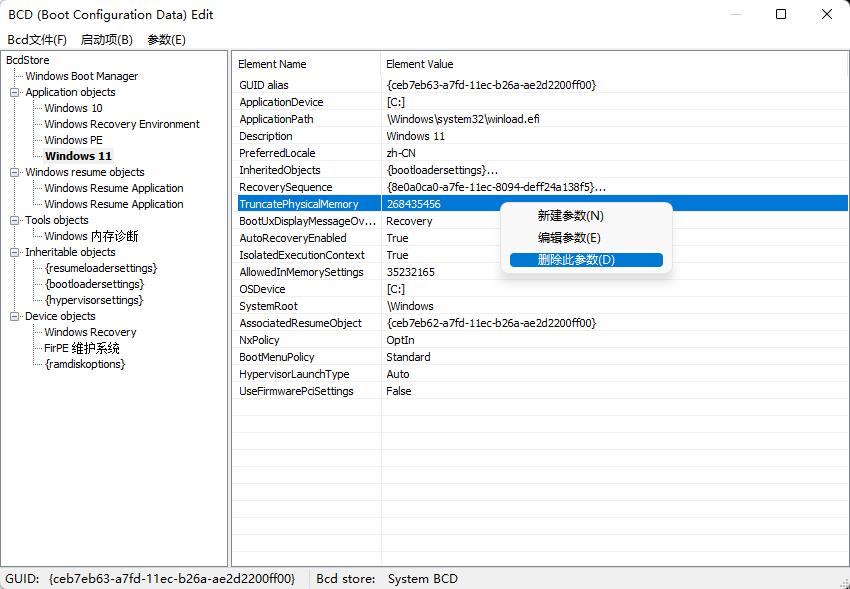The height and width of the screenshot is (589, 850).
Task: Collapse the Windows resume objects node
Action: [15, 172]
